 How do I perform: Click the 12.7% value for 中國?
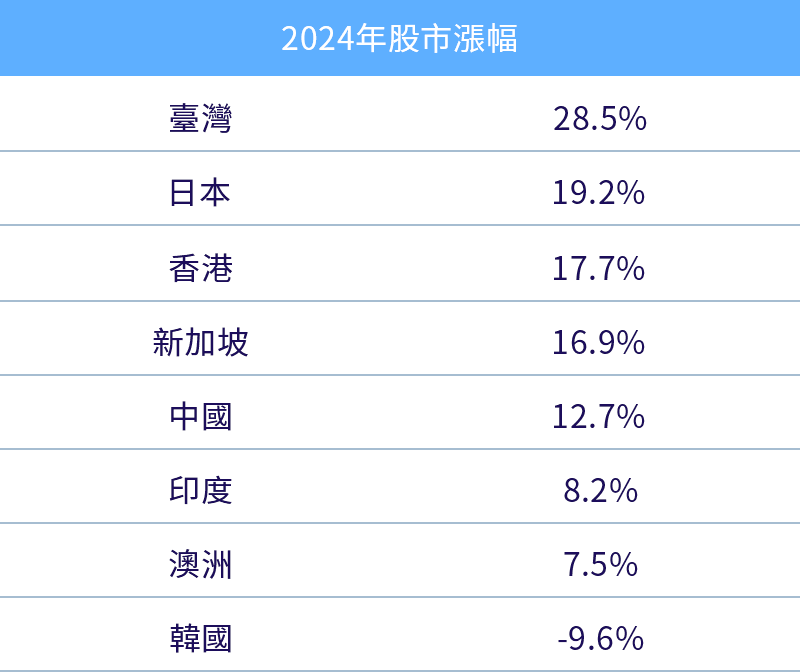tap(599, 416)
